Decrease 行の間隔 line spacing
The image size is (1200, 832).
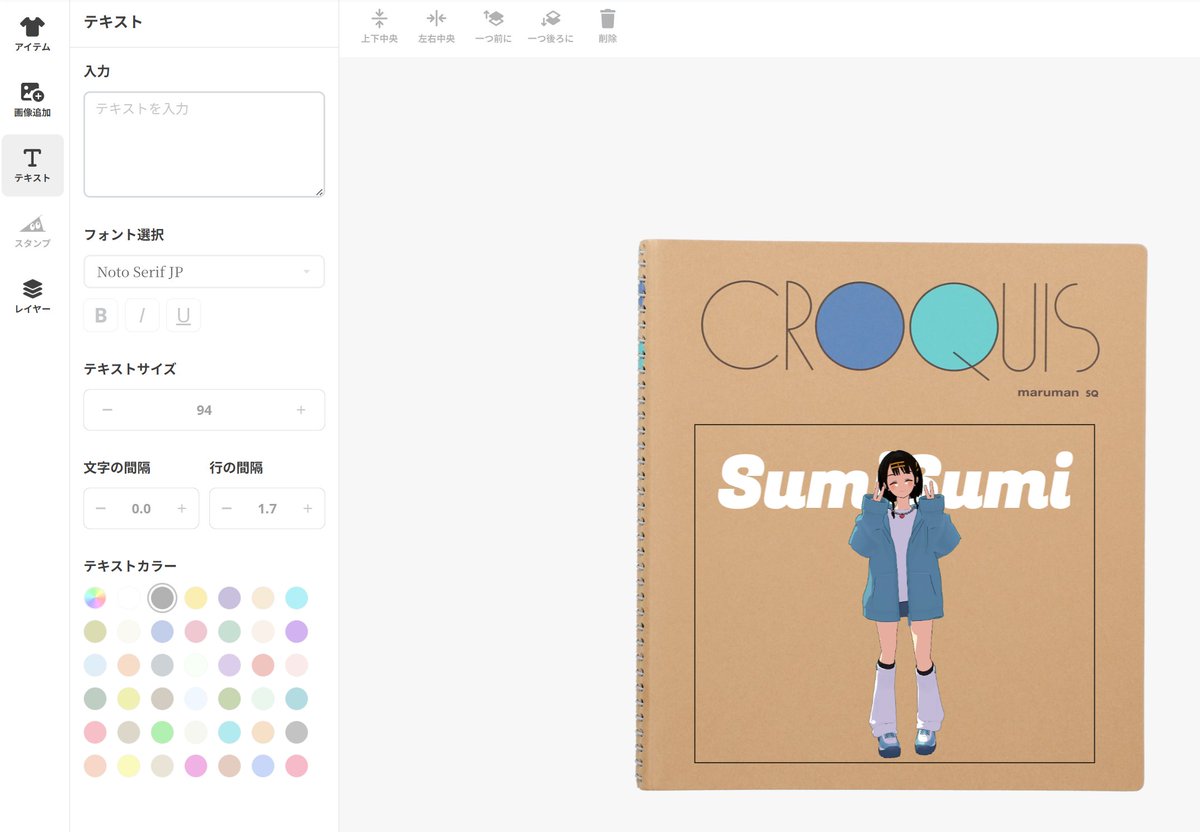click(x=227, y=509)
